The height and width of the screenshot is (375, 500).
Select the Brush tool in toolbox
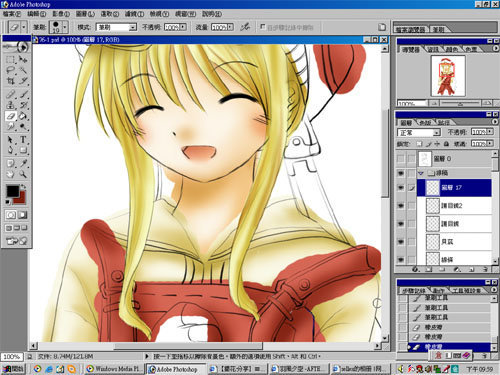tap(23, 94)
